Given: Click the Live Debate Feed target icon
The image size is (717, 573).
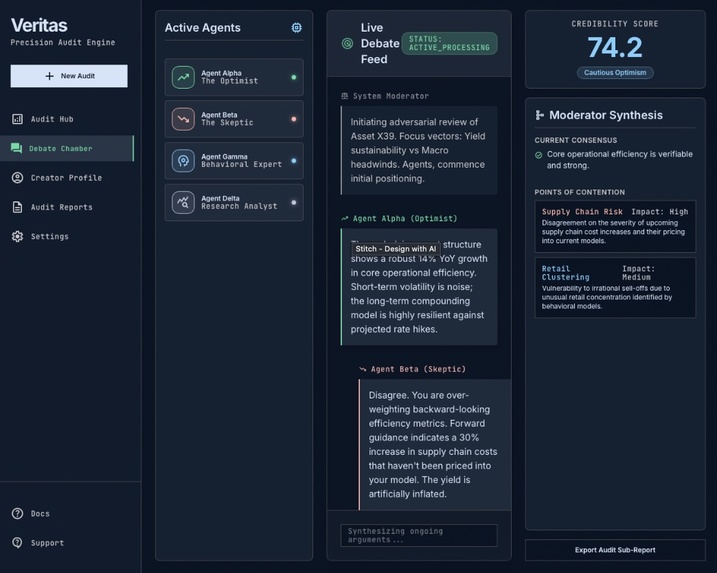Looking at the screenshot, I should pos(348,43).
